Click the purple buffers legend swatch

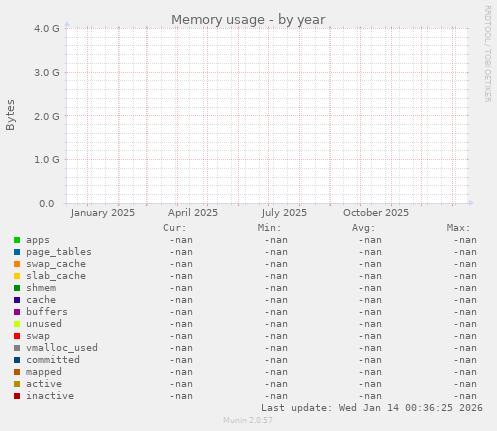[17, 312]
